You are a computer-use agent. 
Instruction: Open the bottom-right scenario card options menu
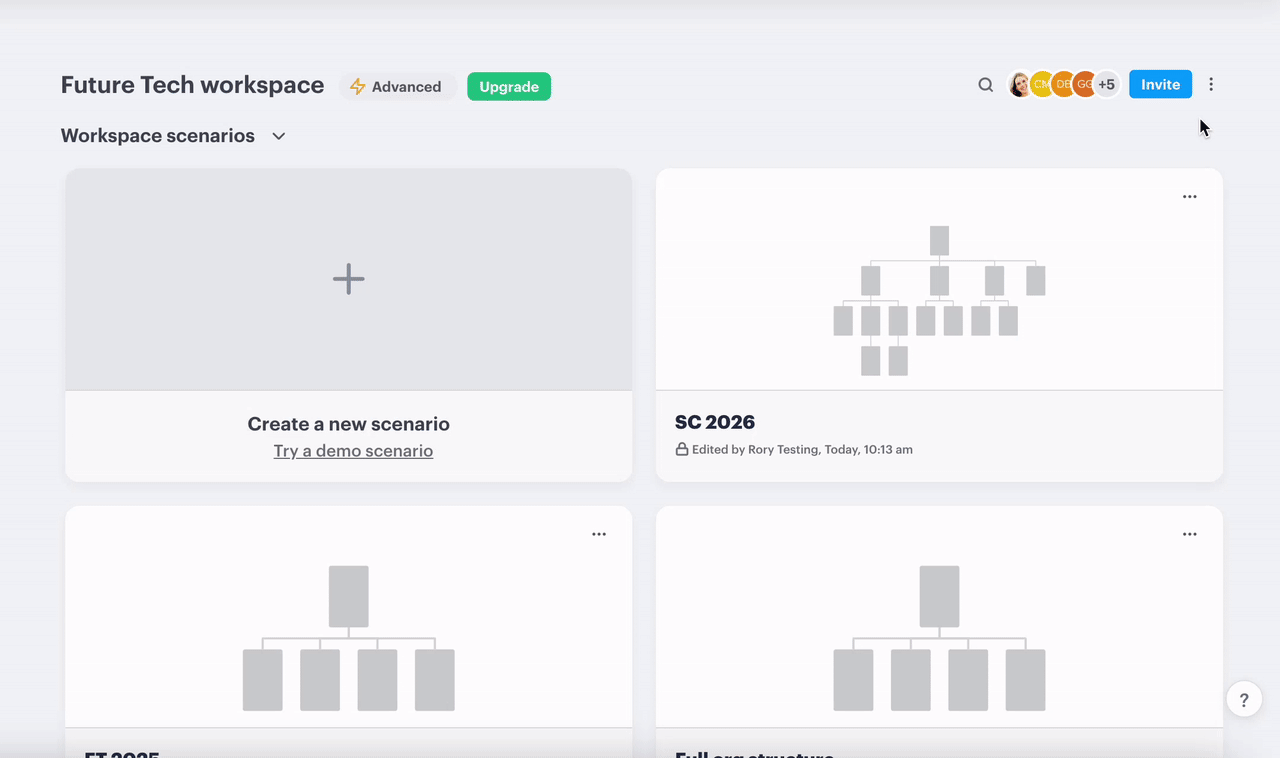[x=1189, y=534]
